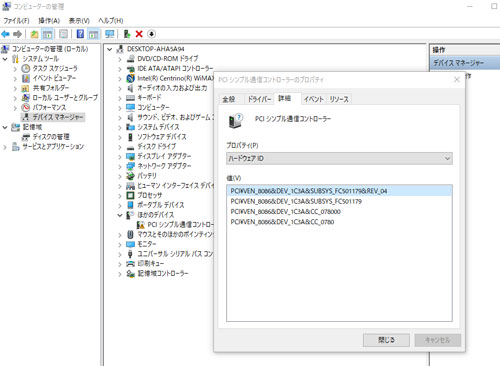
Task: Select 印刷キュー device category
Action: [151, 263]
